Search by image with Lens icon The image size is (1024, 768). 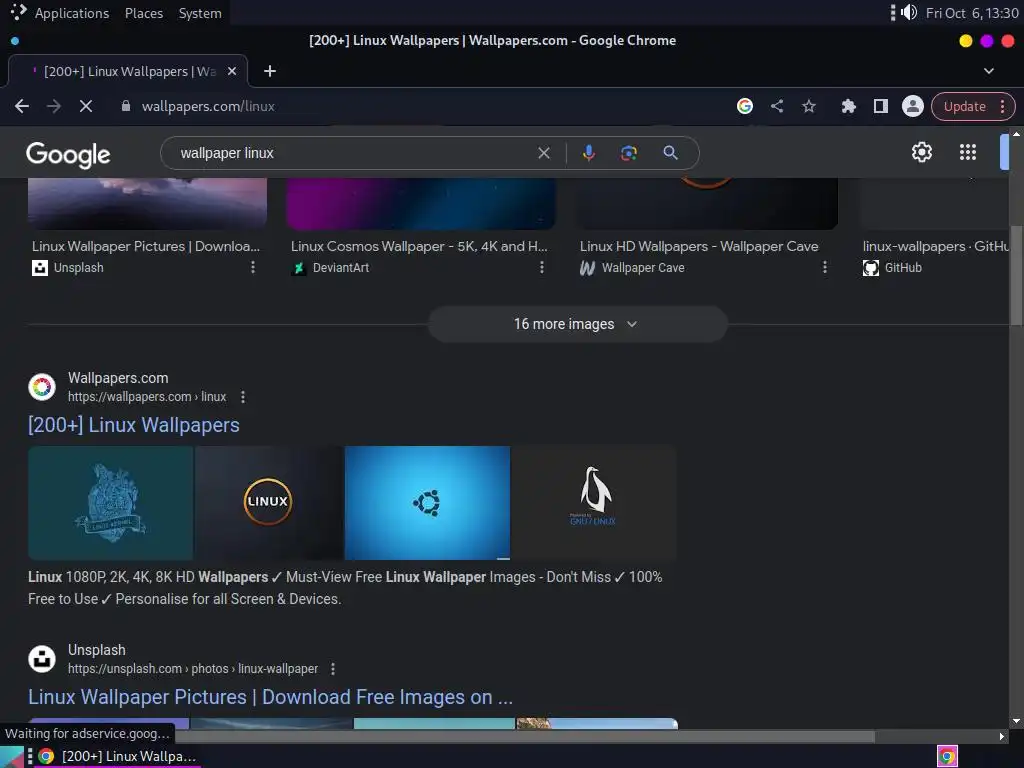tap(628, 153)
